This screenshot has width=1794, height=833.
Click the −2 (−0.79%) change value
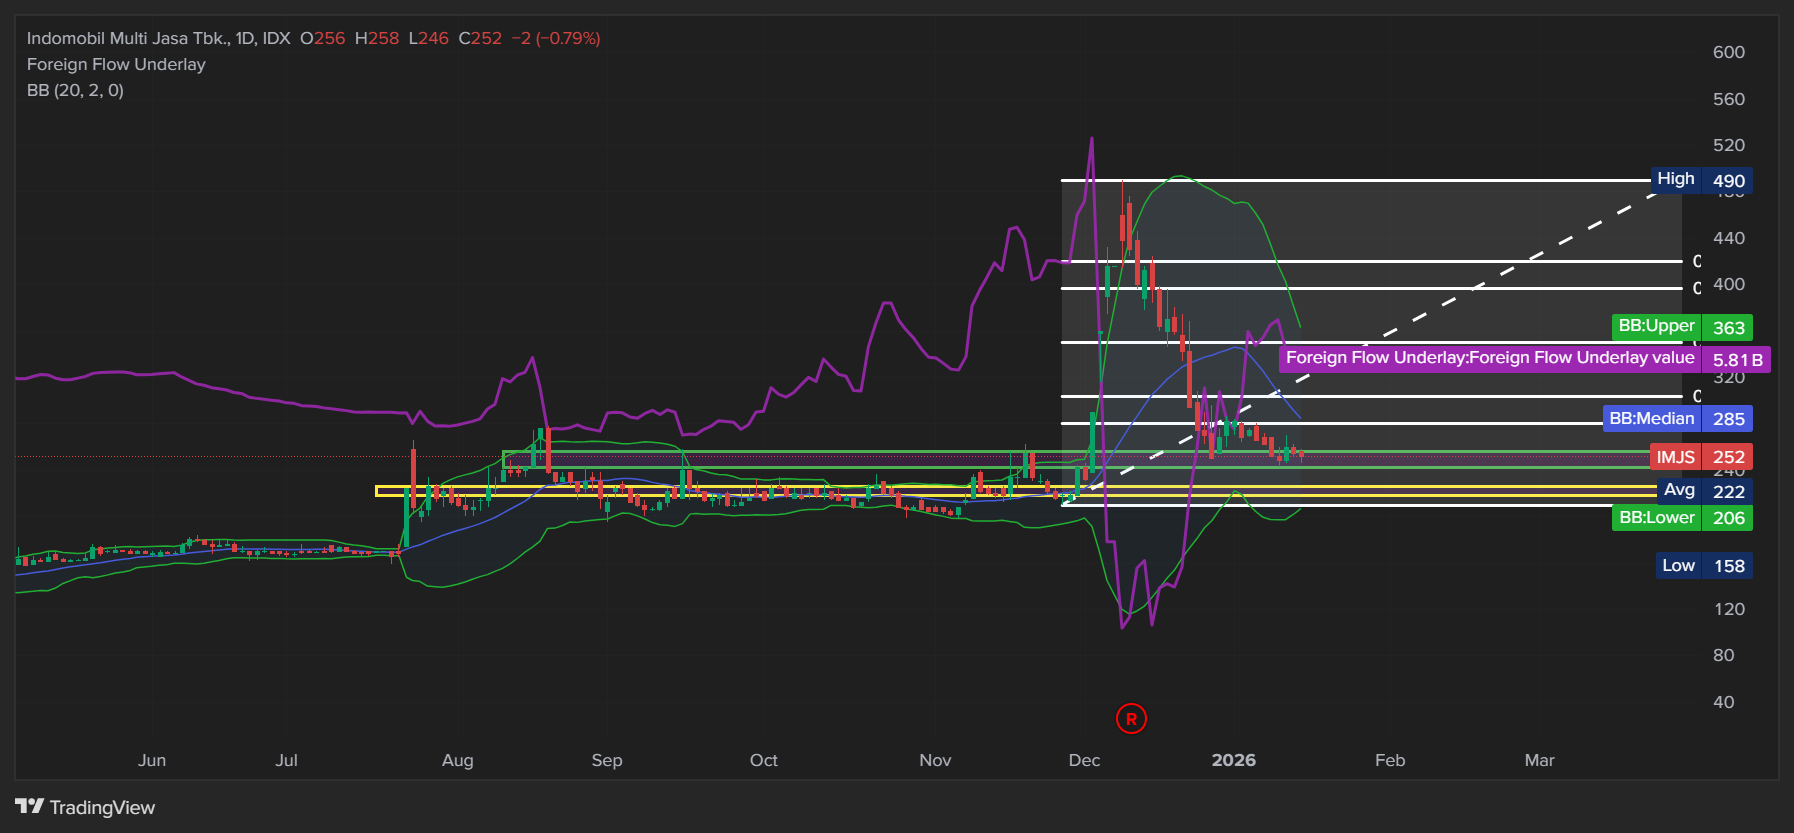556,38
